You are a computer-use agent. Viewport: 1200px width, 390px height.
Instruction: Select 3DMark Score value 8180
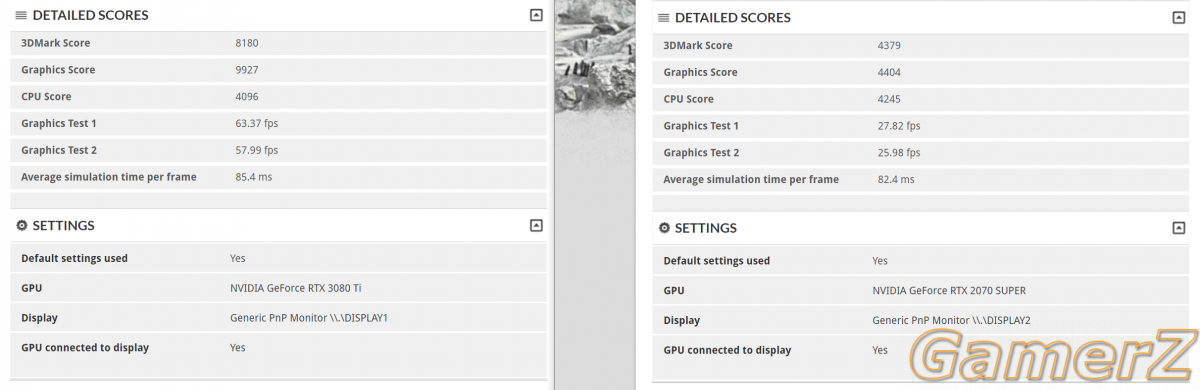tap(246, 43)
